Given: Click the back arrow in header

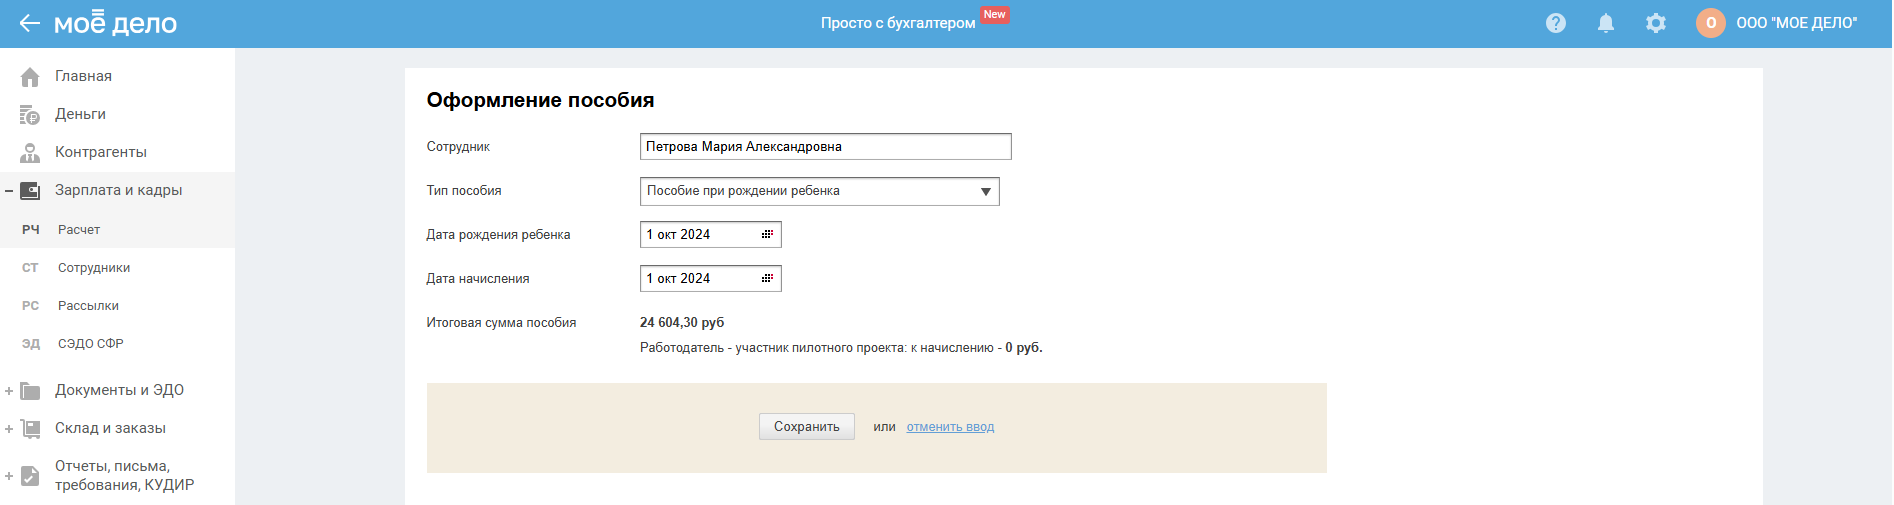Looking at the screenshot, I should tap(29, 23).
